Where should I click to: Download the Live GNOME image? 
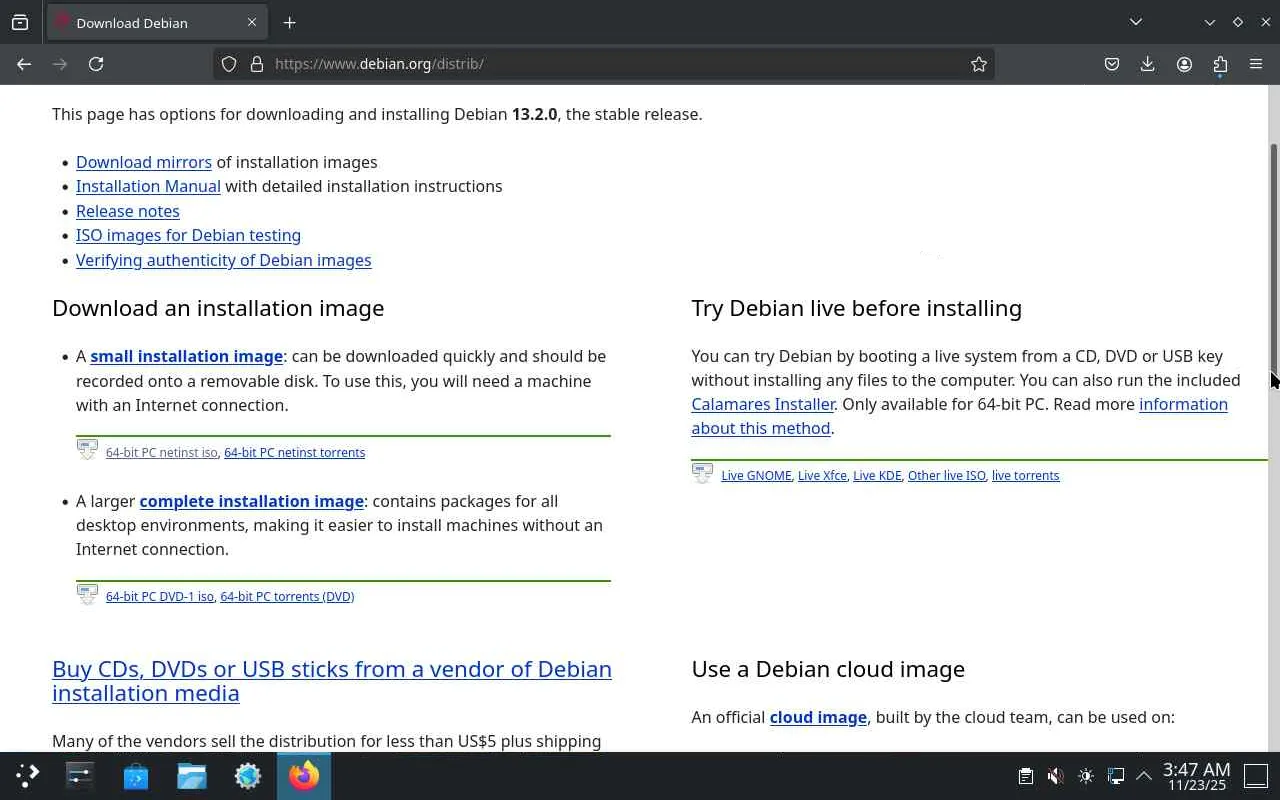(x=756, y=476)
